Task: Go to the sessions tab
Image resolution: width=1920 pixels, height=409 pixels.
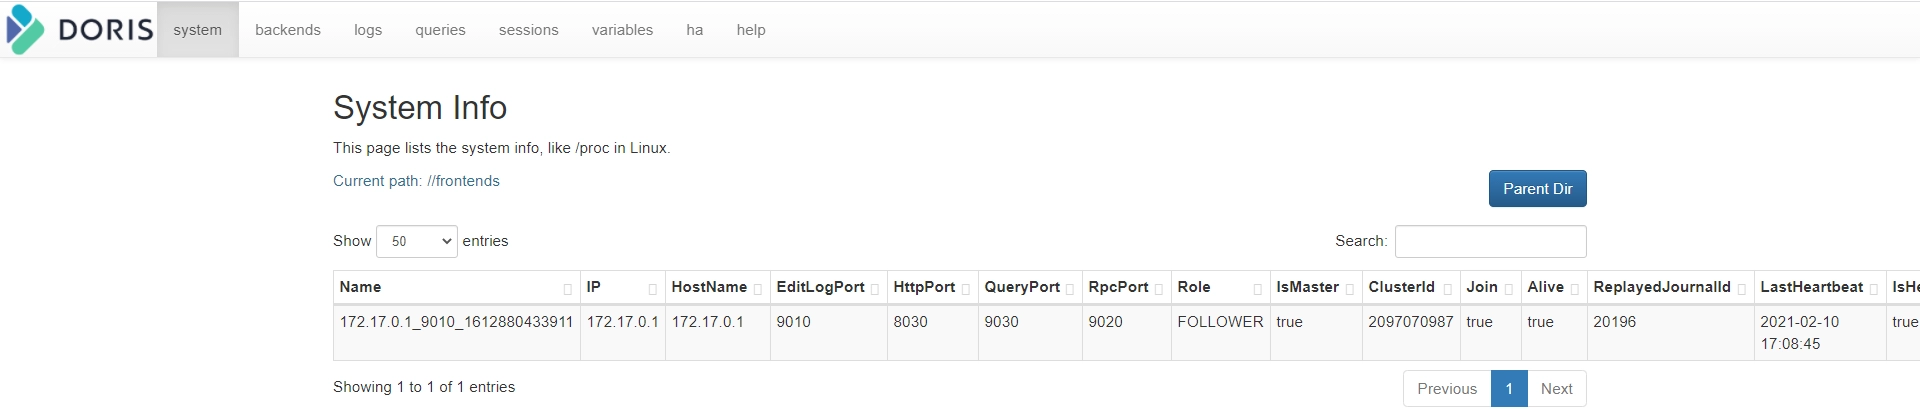Action: (x=529, y=30)
